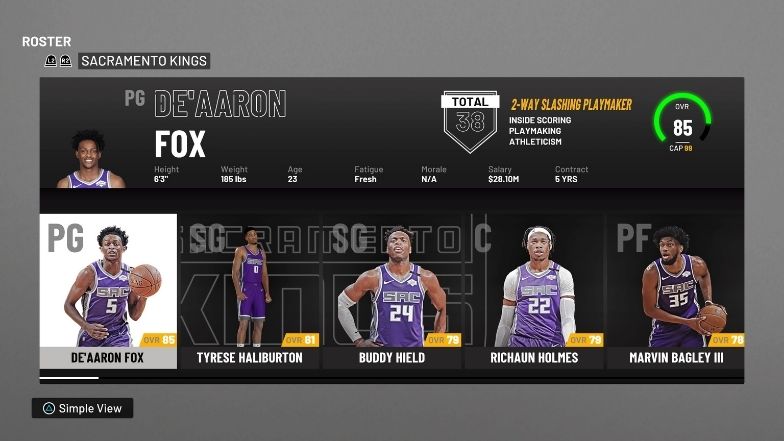Select the Tyrese Haliburton player card

pos(249,290)
